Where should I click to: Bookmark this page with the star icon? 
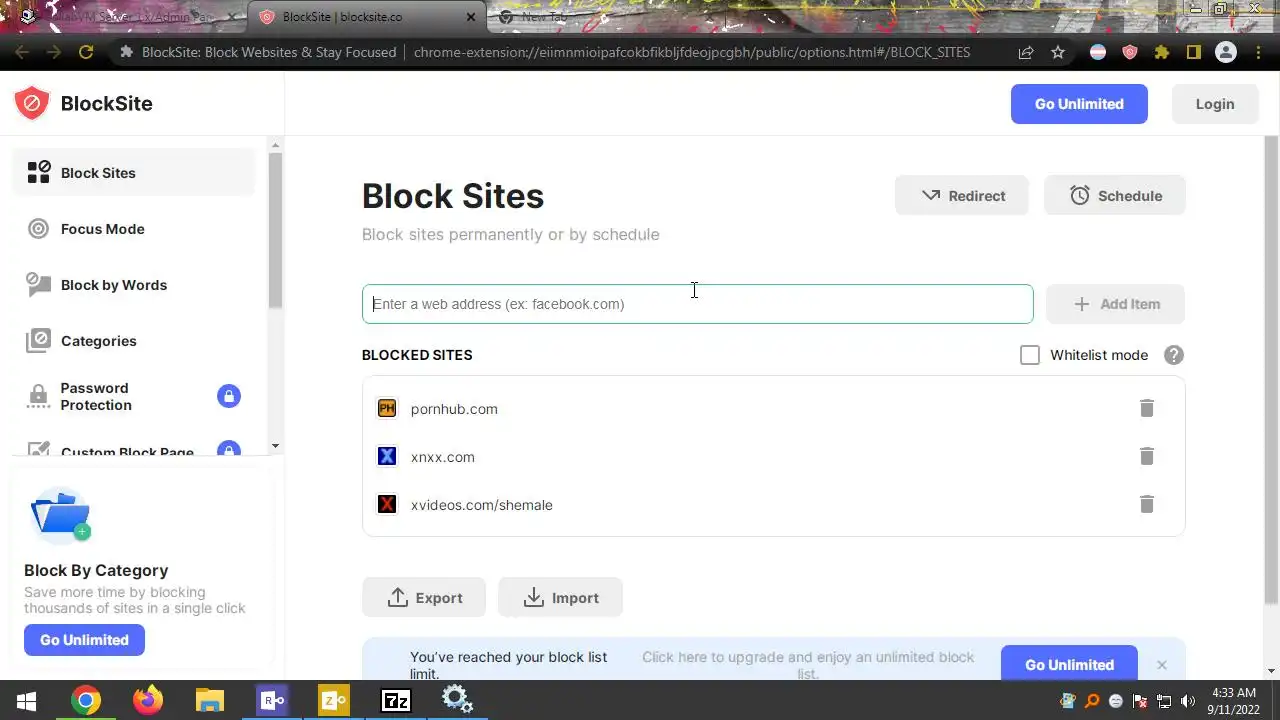pyautogui.click(x=1058, y=52)
